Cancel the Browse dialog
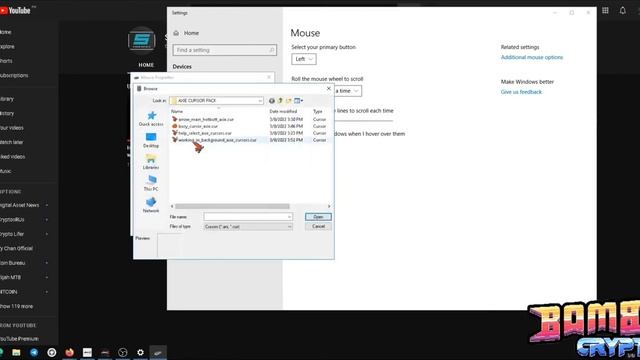 (318, 226)
